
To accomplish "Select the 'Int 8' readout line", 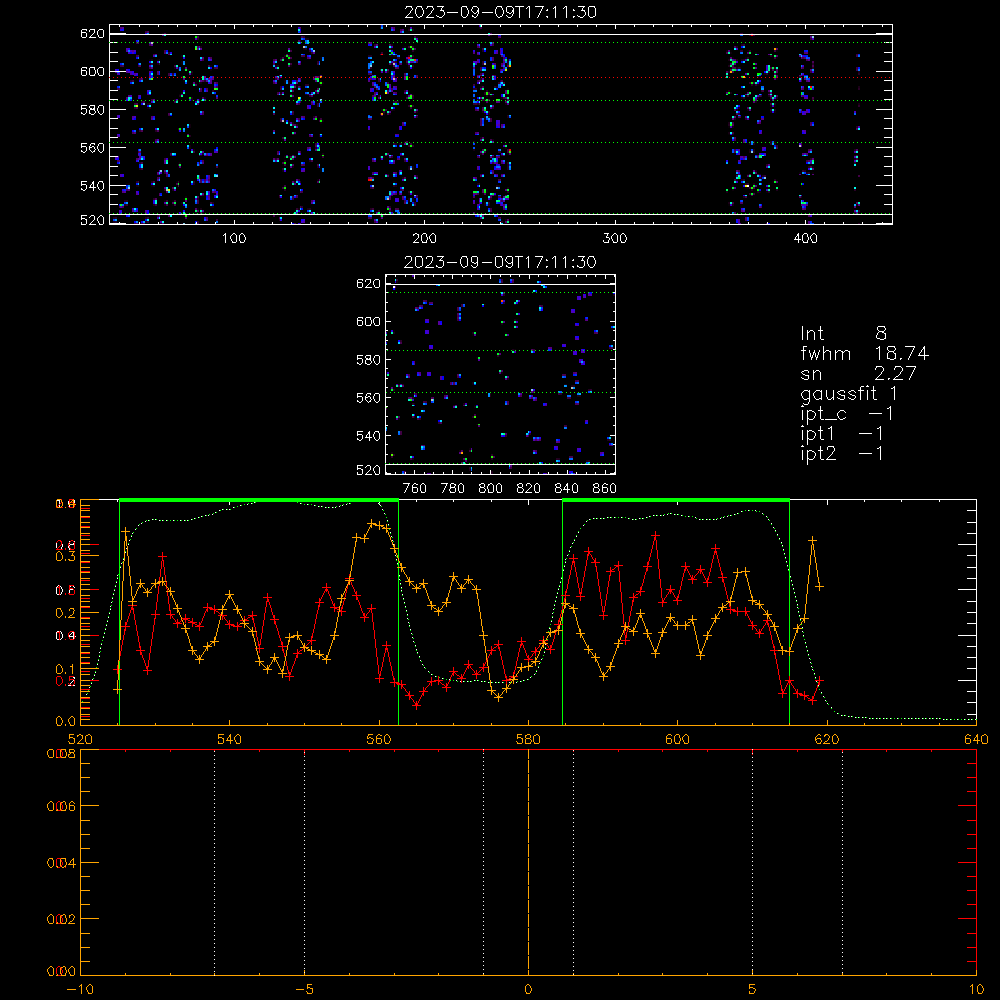I will click(843, 334).
